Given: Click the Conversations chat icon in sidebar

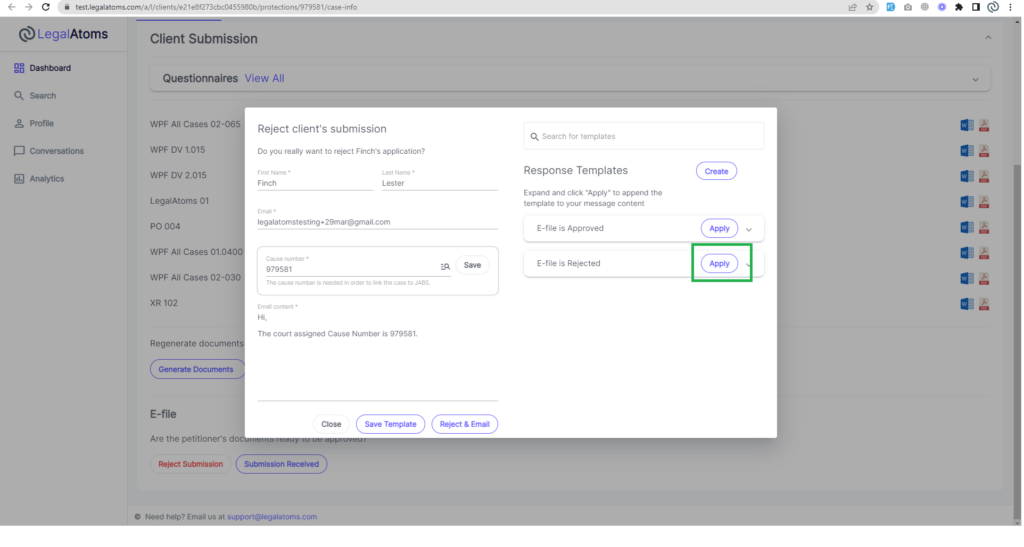Looking at the screenshot, I should 19,151.
